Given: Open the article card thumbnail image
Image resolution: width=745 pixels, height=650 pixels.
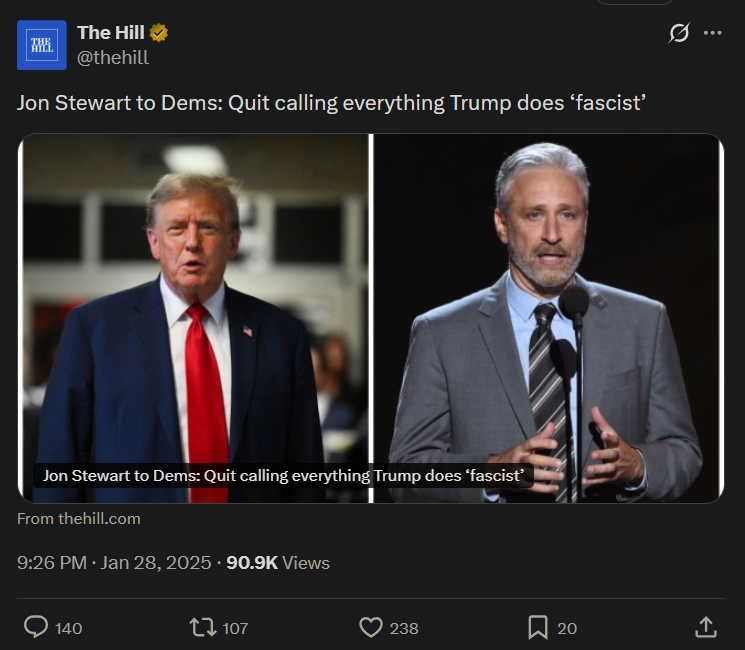Looking at the screenshot, I should click(x=371, y=318).
